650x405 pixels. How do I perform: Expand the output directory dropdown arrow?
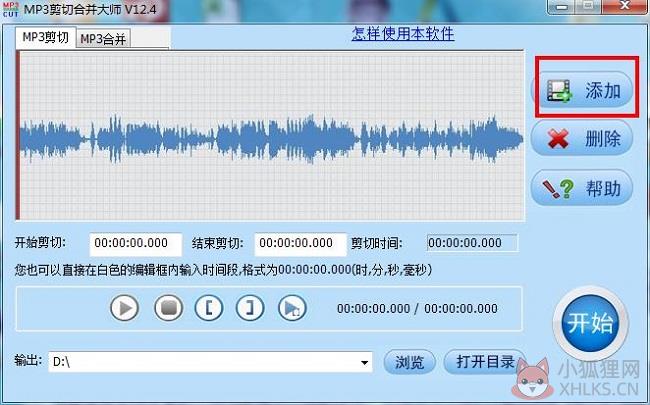click(x=364, y=362)
